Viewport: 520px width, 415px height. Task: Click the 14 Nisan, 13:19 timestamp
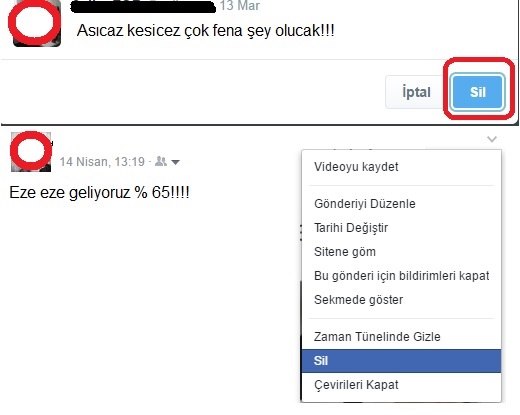point(102,162)
